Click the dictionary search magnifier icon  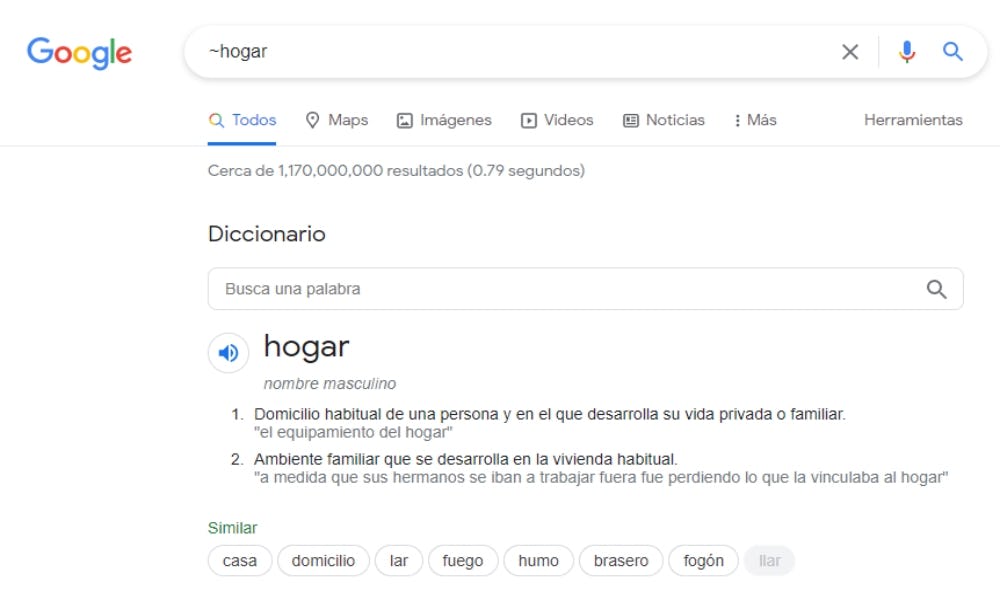click(x=936, y=289)
